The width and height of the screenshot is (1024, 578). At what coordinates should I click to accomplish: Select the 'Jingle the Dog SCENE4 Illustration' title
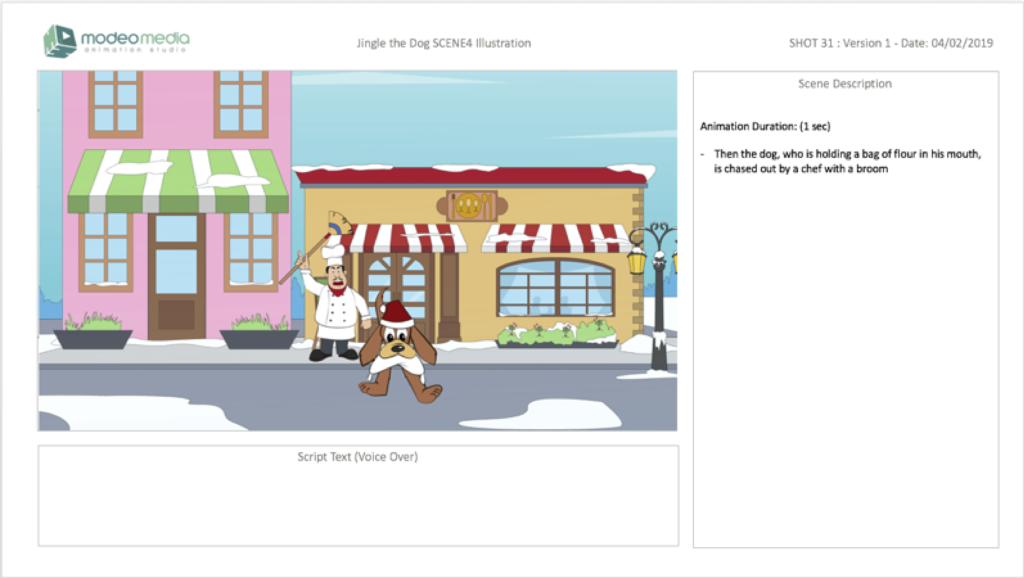443,43
